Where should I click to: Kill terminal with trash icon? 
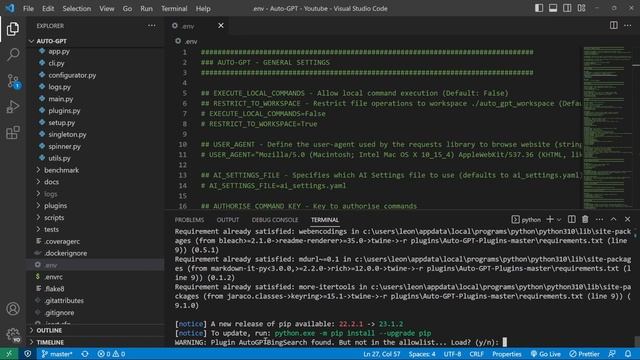(x=585, y=220)
